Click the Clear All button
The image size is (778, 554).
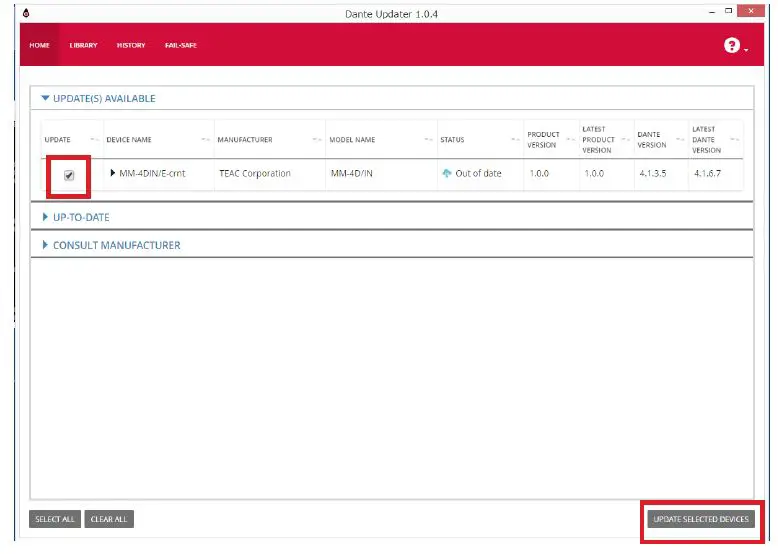109,519
